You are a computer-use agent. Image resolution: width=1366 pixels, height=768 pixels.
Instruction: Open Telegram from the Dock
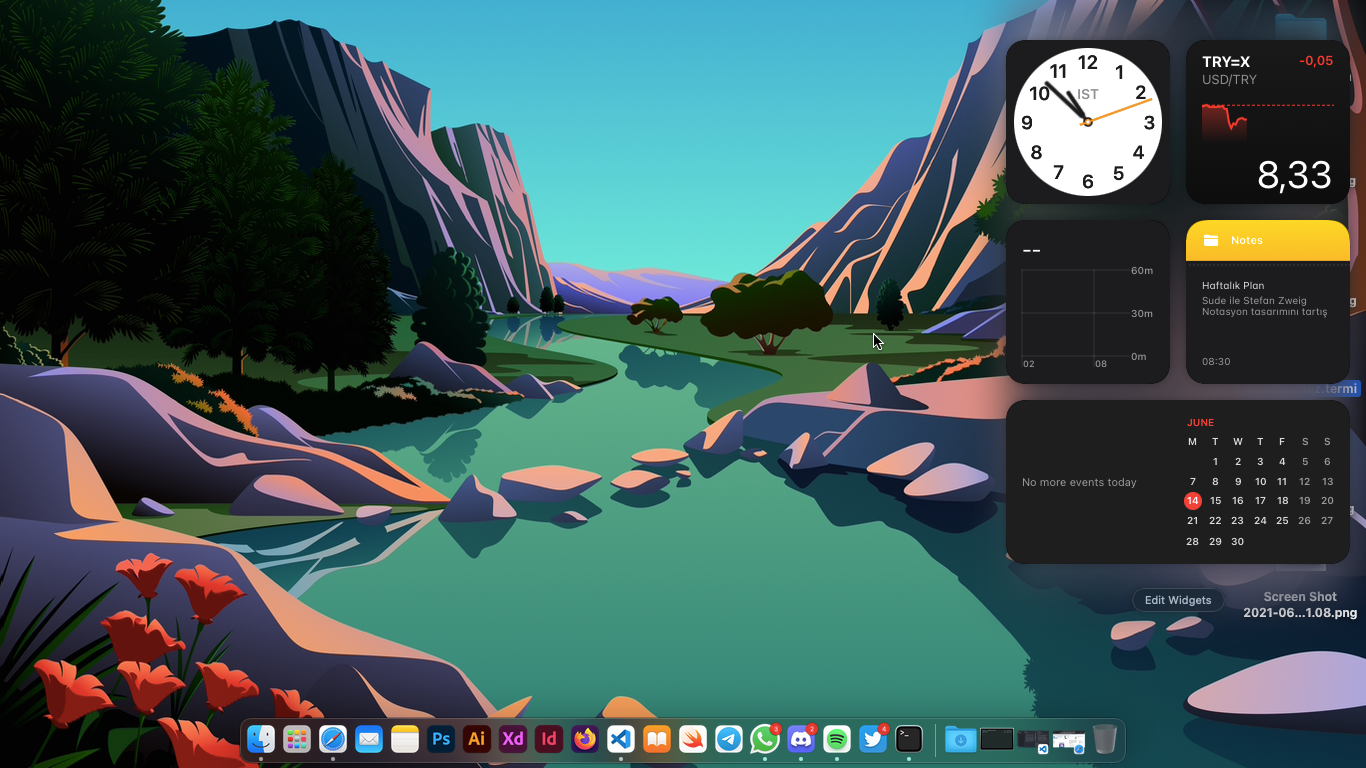(729, 739)
